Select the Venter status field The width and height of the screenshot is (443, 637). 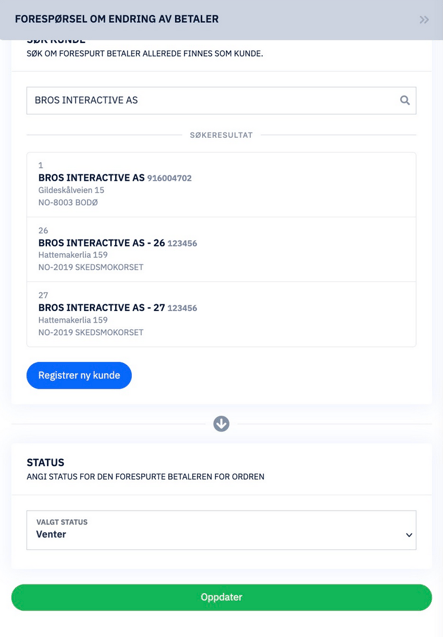point(222,530)
